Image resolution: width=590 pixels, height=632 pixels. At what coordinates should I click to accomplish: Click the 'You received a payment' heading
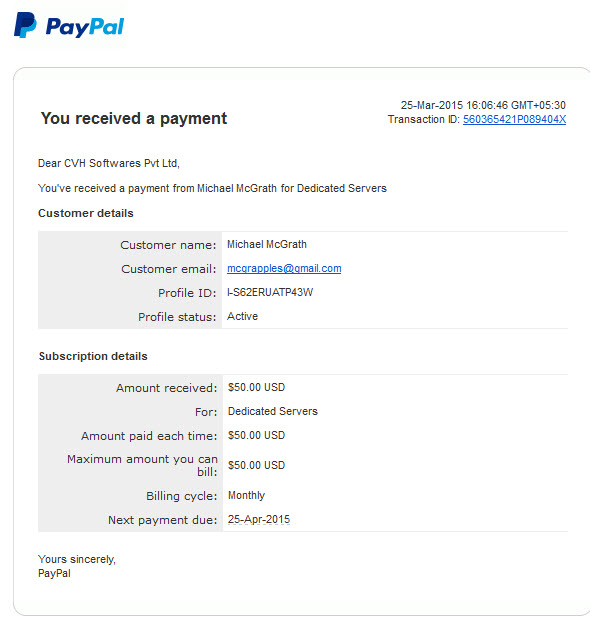[x=134, y=118]
